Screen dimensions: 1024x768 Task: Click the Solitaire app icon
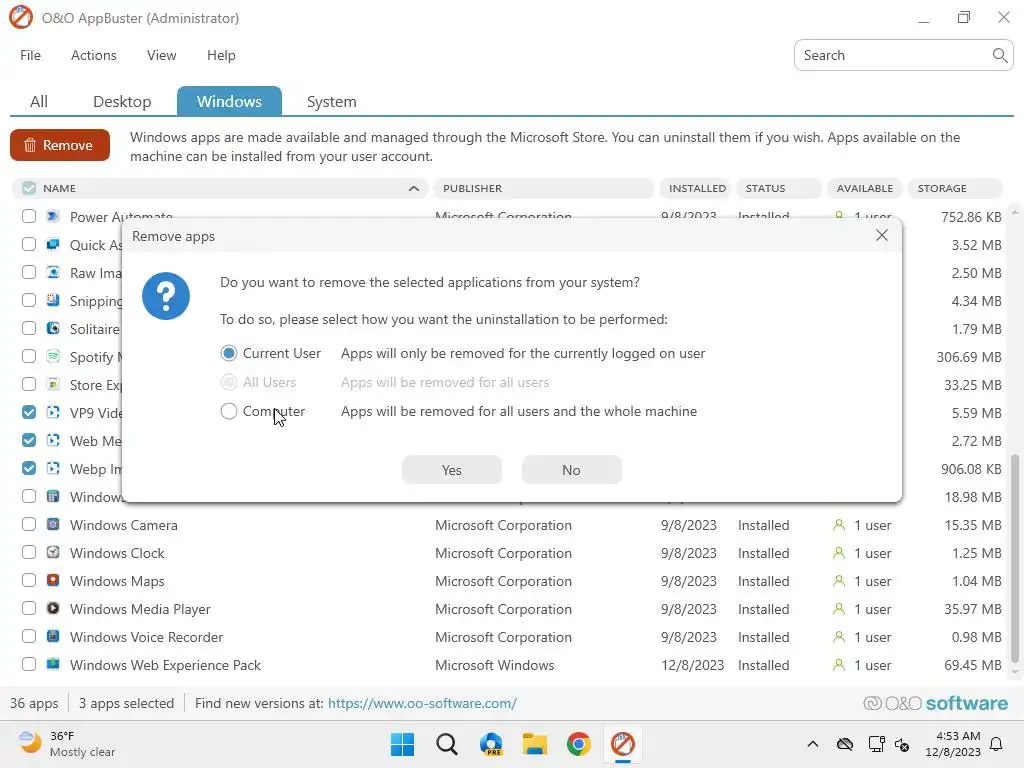[x=53, y=328]
